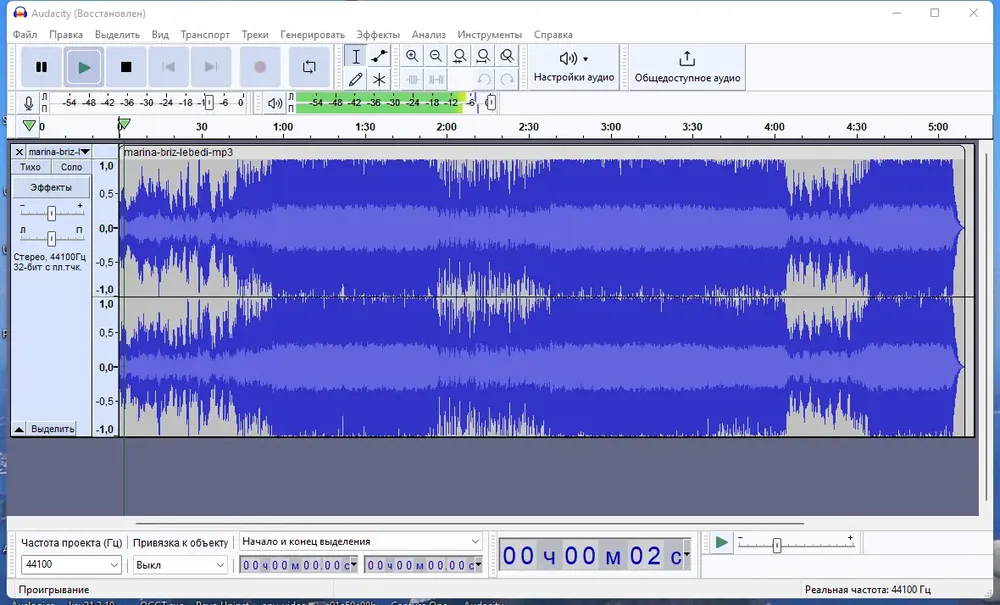Click Общедоступное аудио share button
This screenshot has width=1000, height=605.
tap(687, 67)
